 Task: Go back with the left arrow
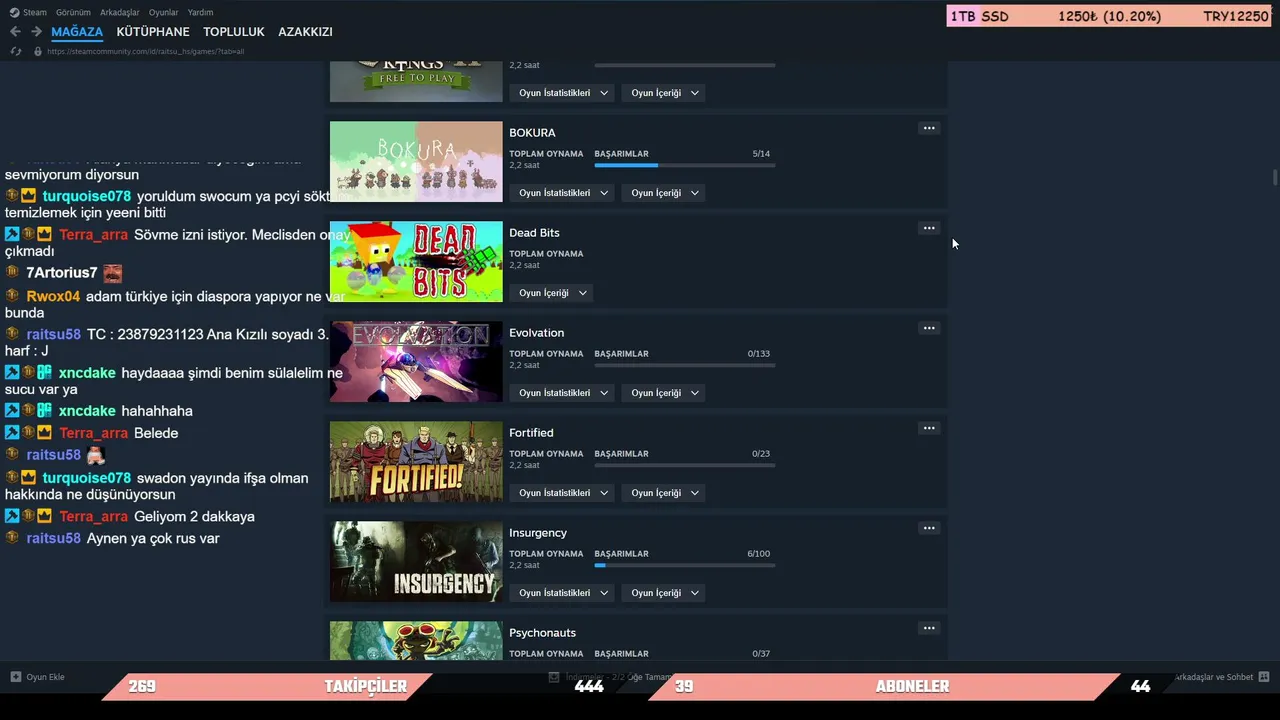(15, 32)
